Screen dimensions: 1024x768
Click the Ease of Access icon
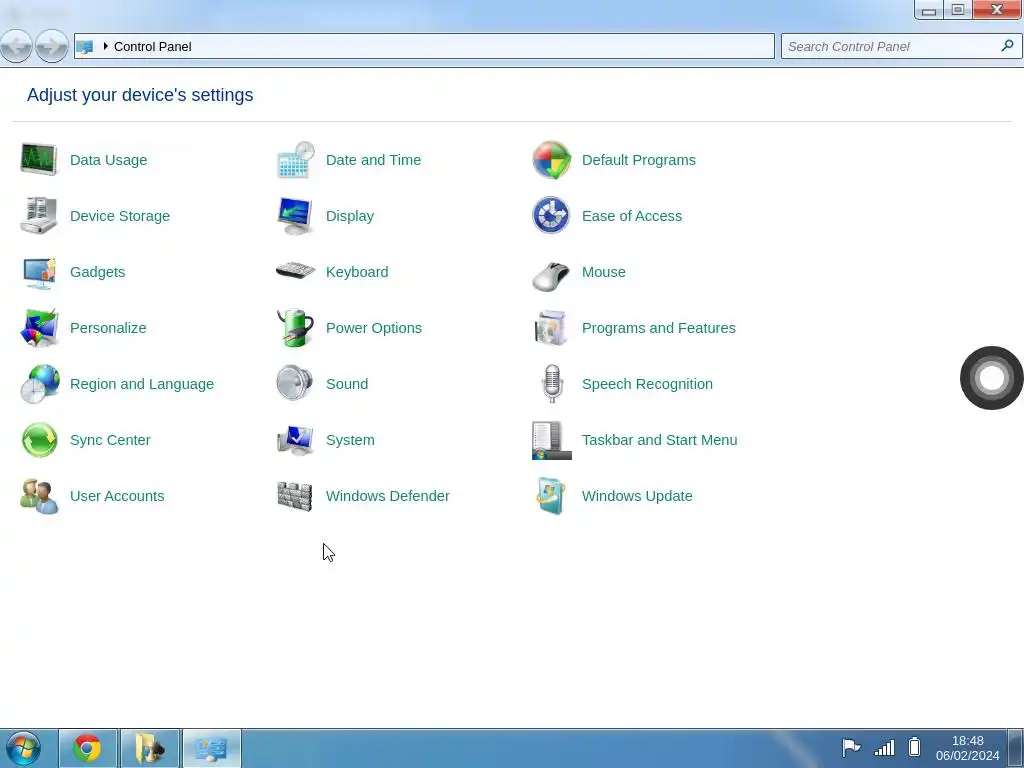551,216
